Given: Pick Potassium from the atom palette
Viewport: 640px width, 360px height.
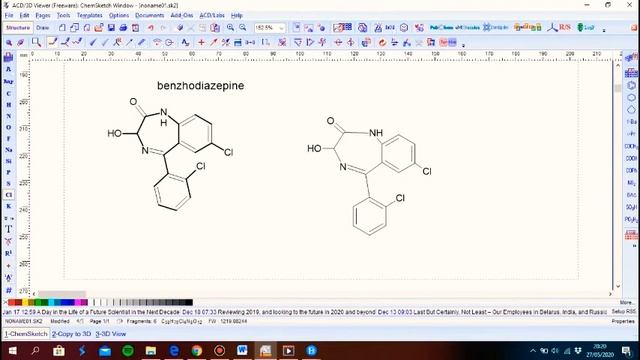Looking at the screenshot, I should [9, 206].
